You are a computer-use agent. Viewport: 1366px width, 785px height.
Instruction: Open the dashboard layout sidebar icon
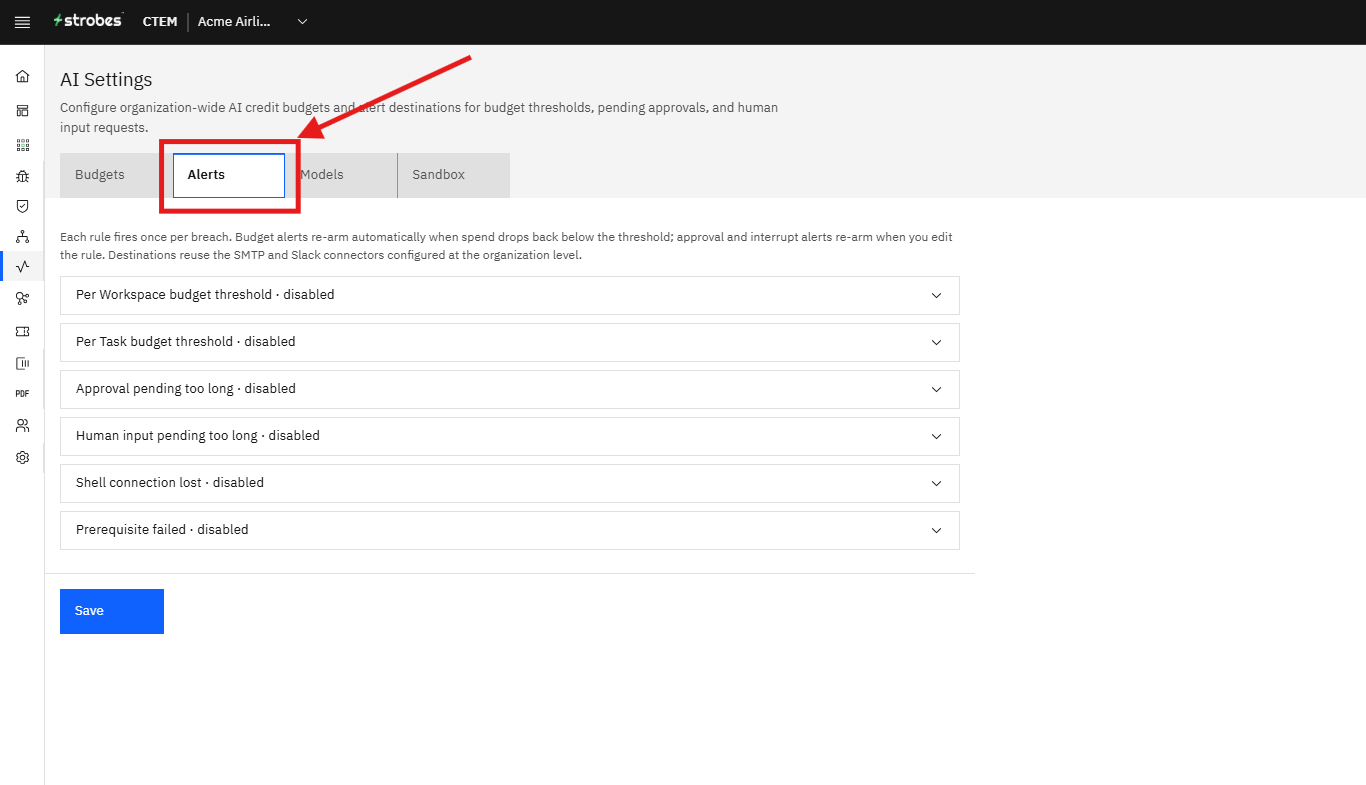[22, 110]
